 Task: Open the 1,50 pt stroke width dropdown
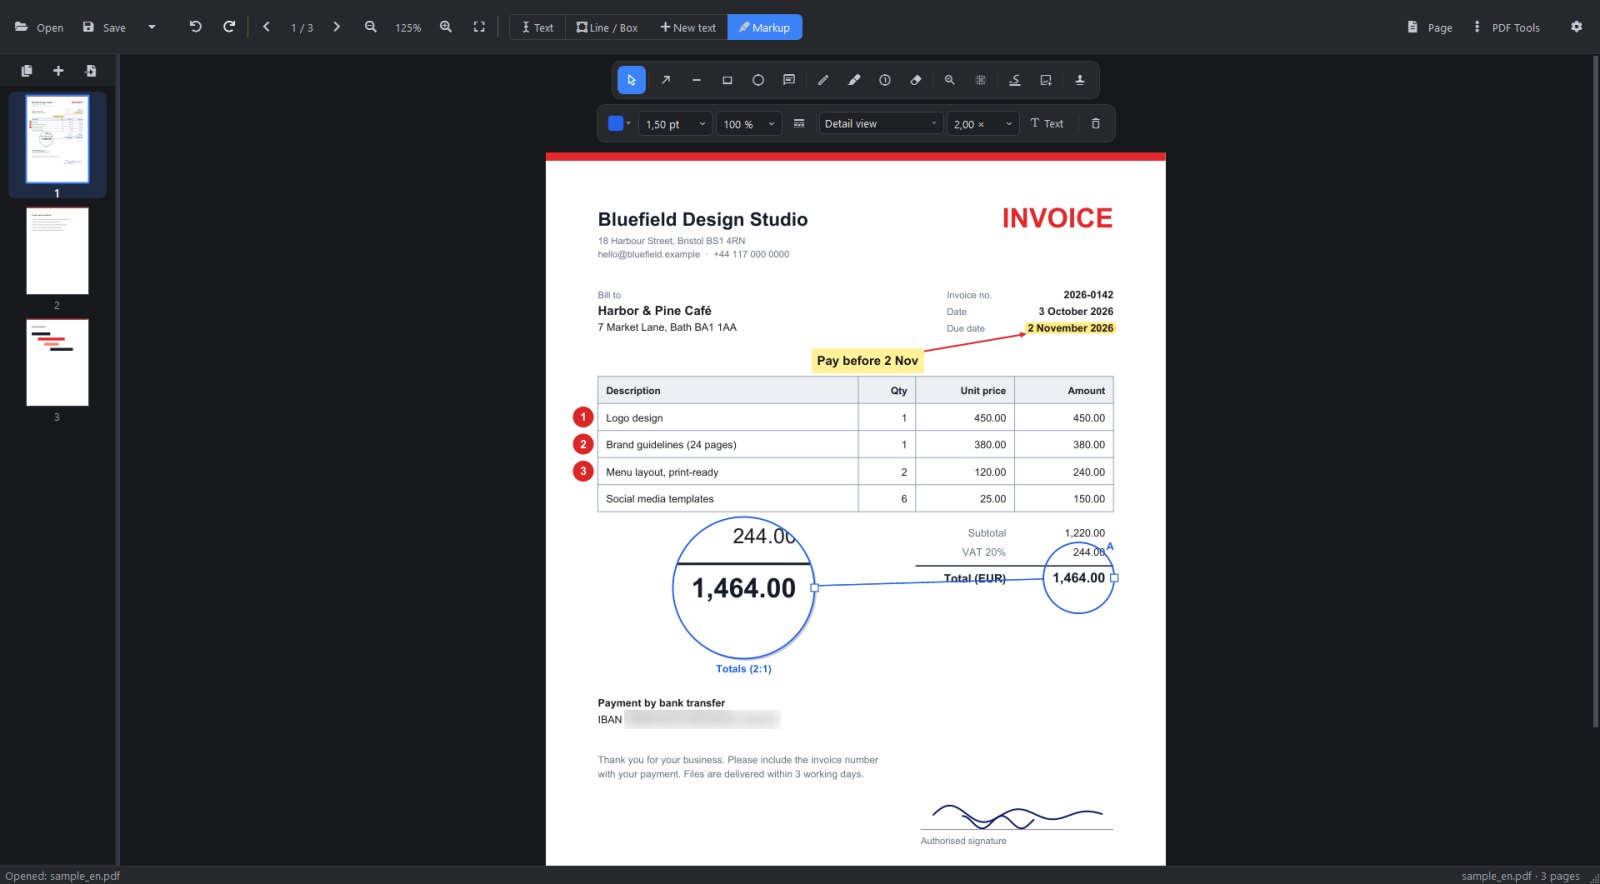tap(676, 124)
